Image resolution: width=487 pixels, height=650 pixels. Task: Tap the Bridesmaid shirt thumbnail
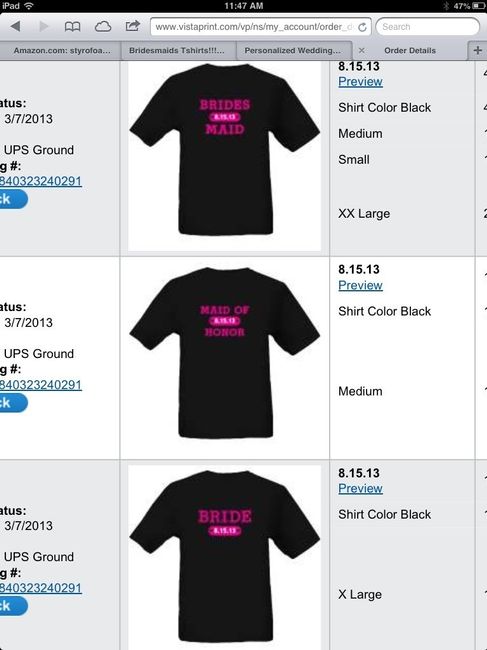pyautogui.click(x=225, y=156)
